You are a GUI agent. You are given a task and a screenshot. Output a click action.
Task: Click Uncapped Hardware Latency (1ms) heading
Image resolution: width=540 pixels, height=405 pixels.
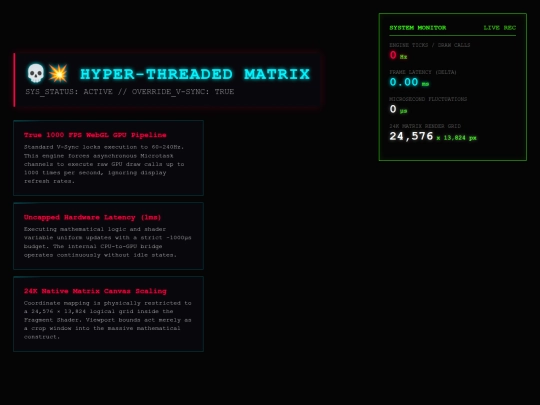point(92,217)
